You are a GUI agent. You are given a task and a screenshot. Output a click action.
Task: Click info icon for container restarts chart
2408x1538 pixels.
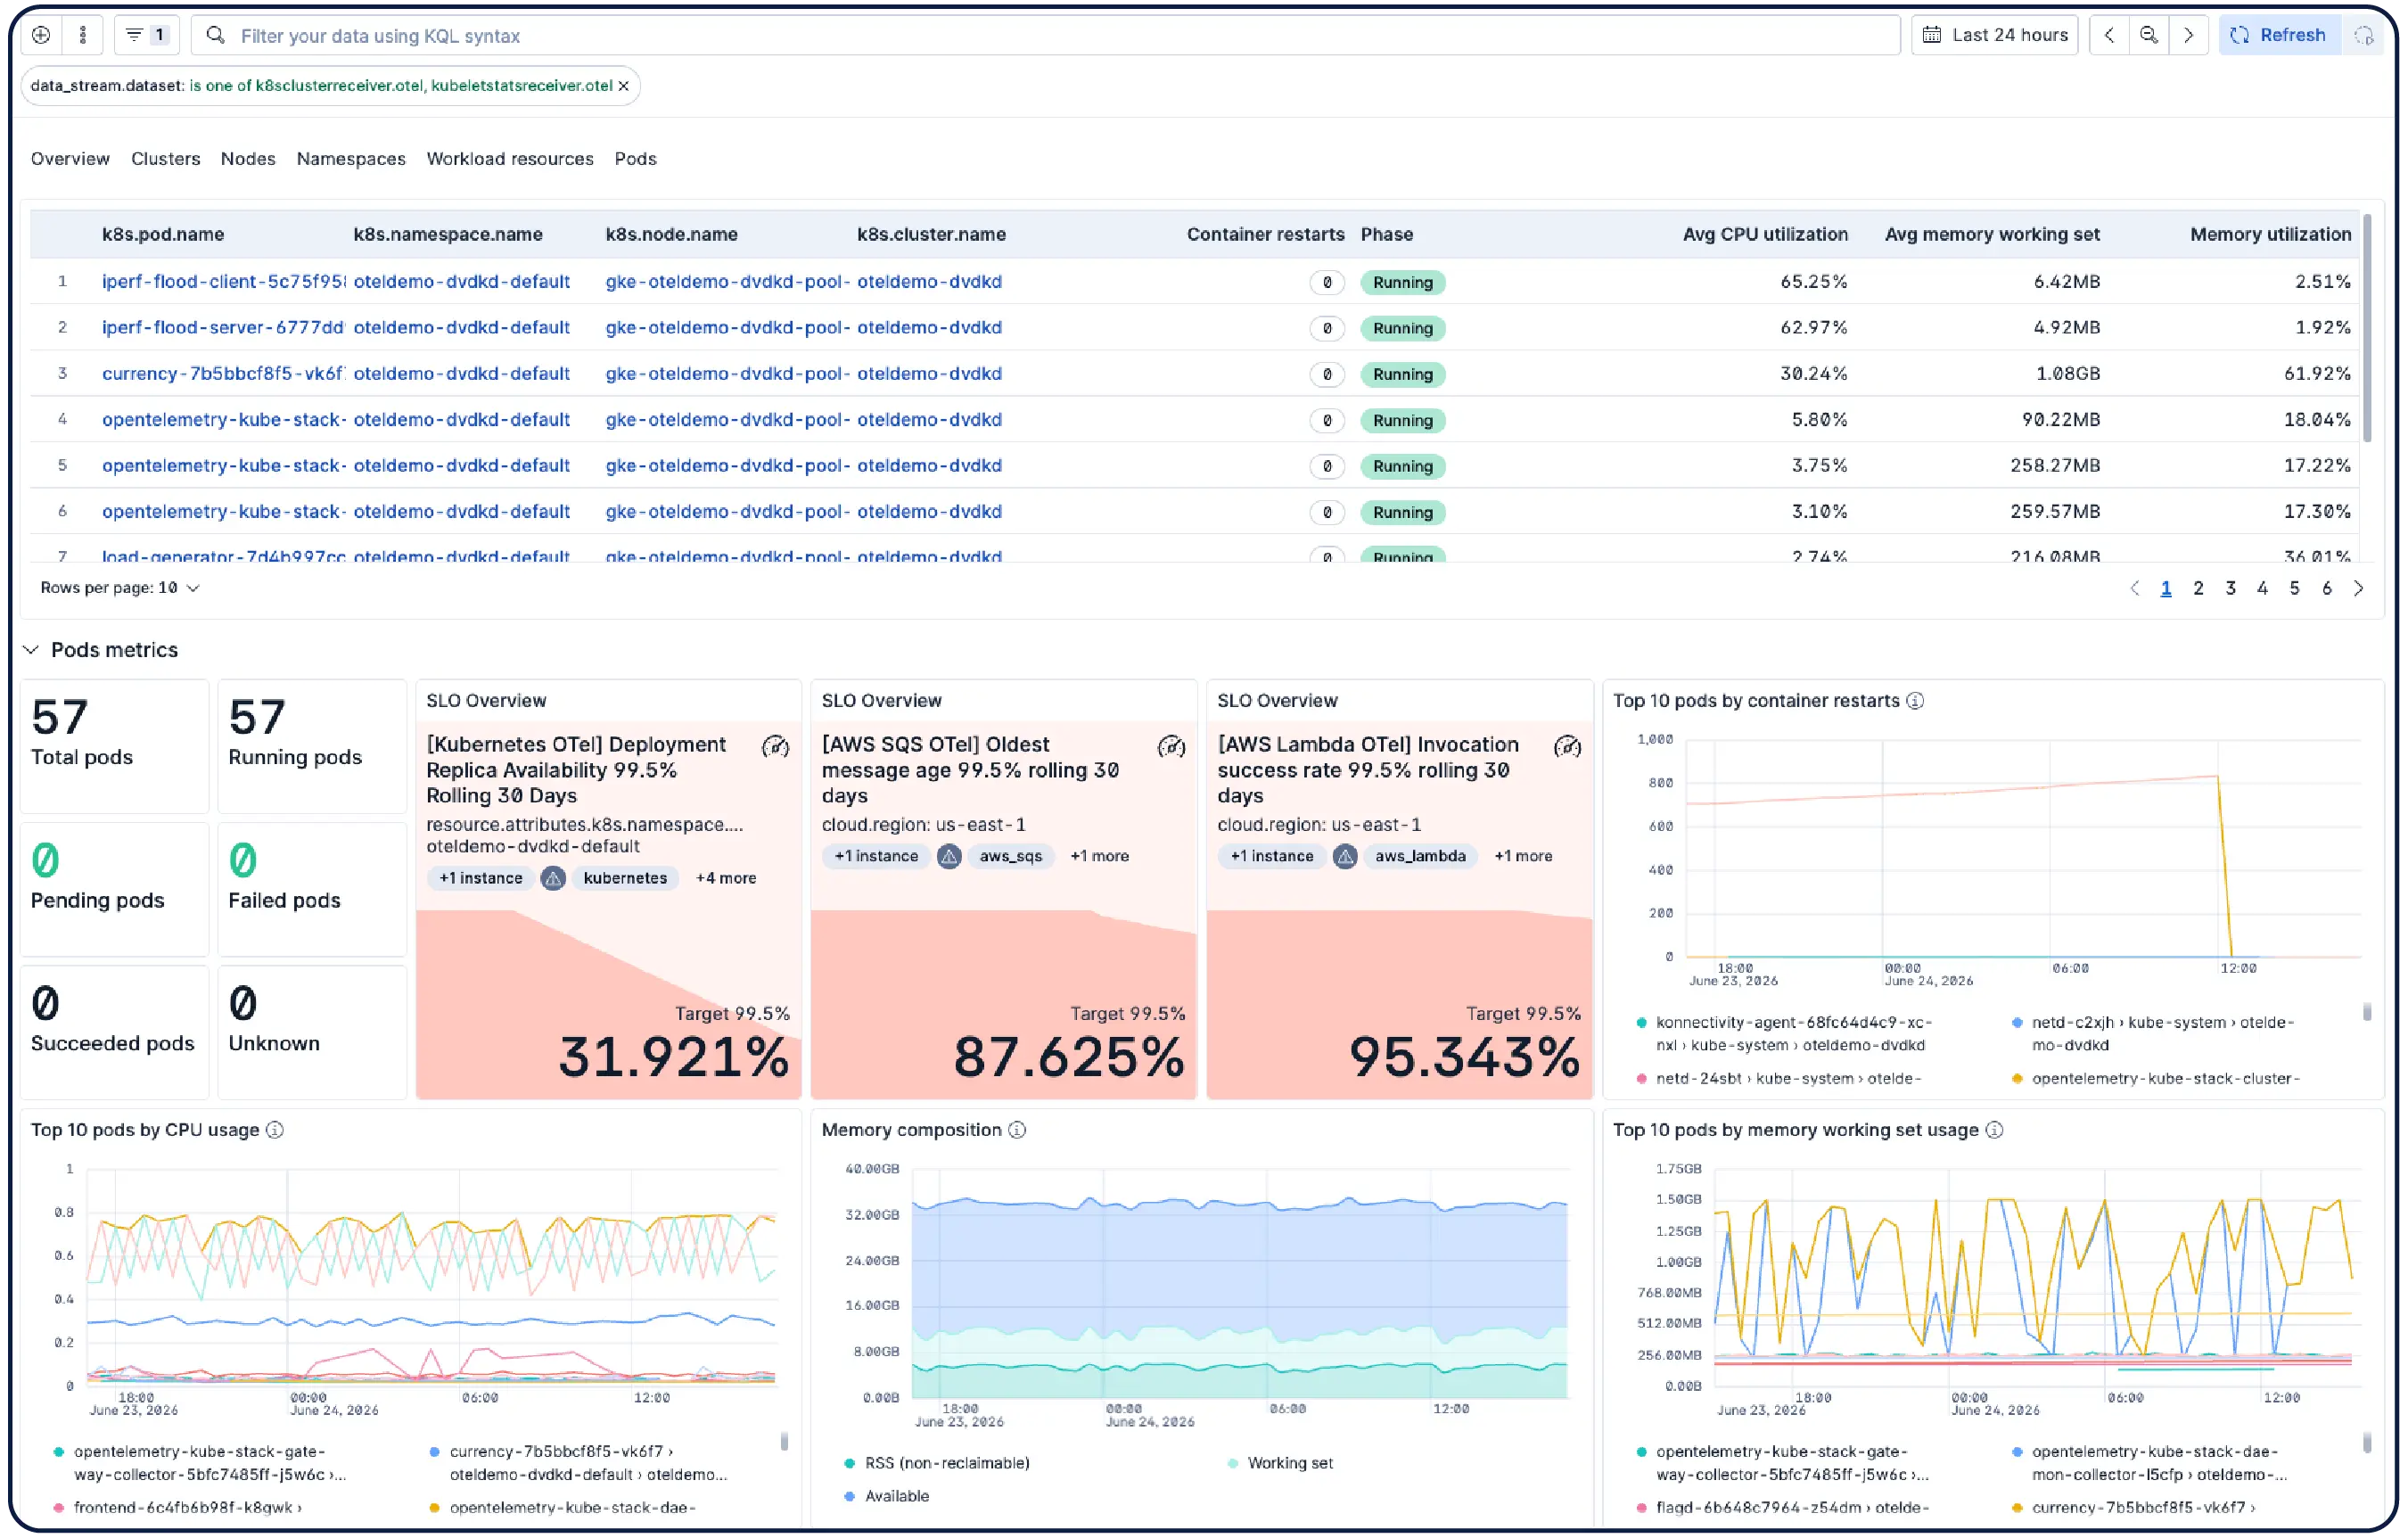pyautogui.click(x=1914, y=701)
